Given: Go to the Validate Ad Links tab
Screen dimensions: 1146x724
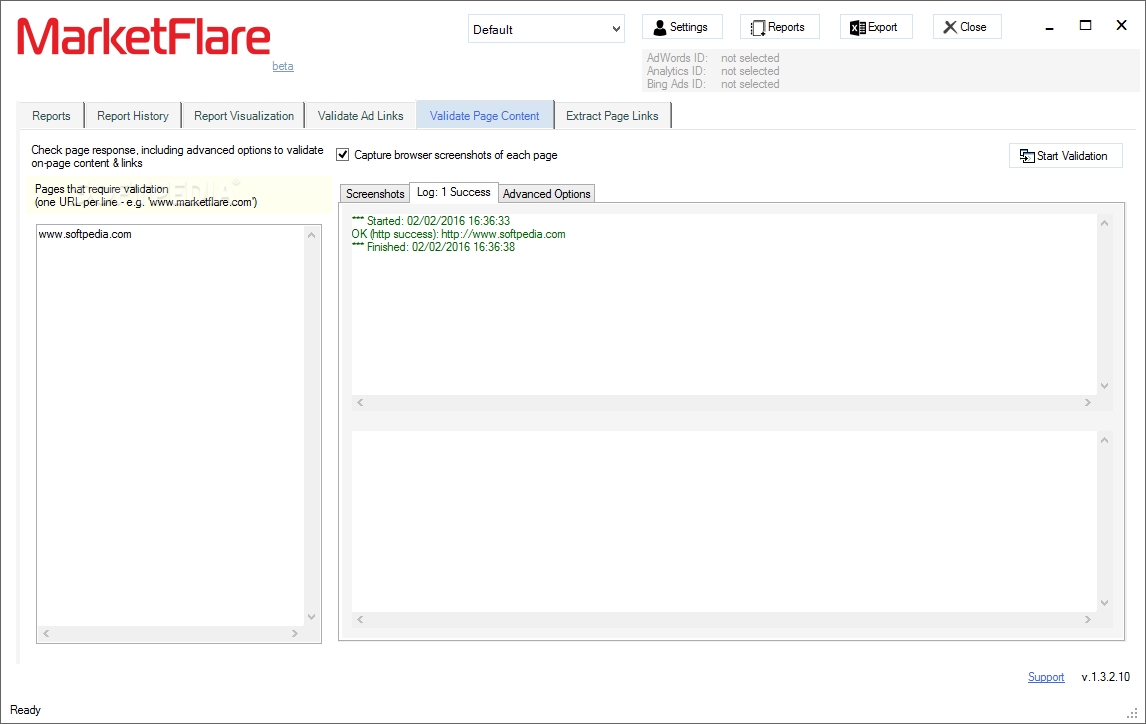Looking at the screenshot, I should pos(360,115).
